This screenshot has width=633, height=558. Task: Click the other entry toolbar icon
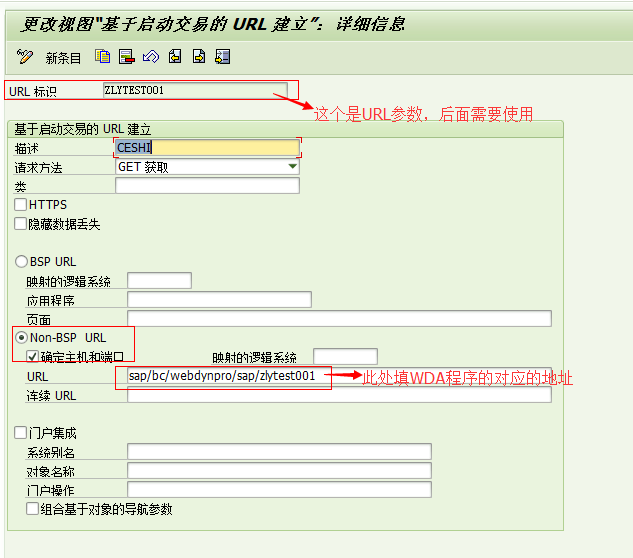click(x=222, y=57)
